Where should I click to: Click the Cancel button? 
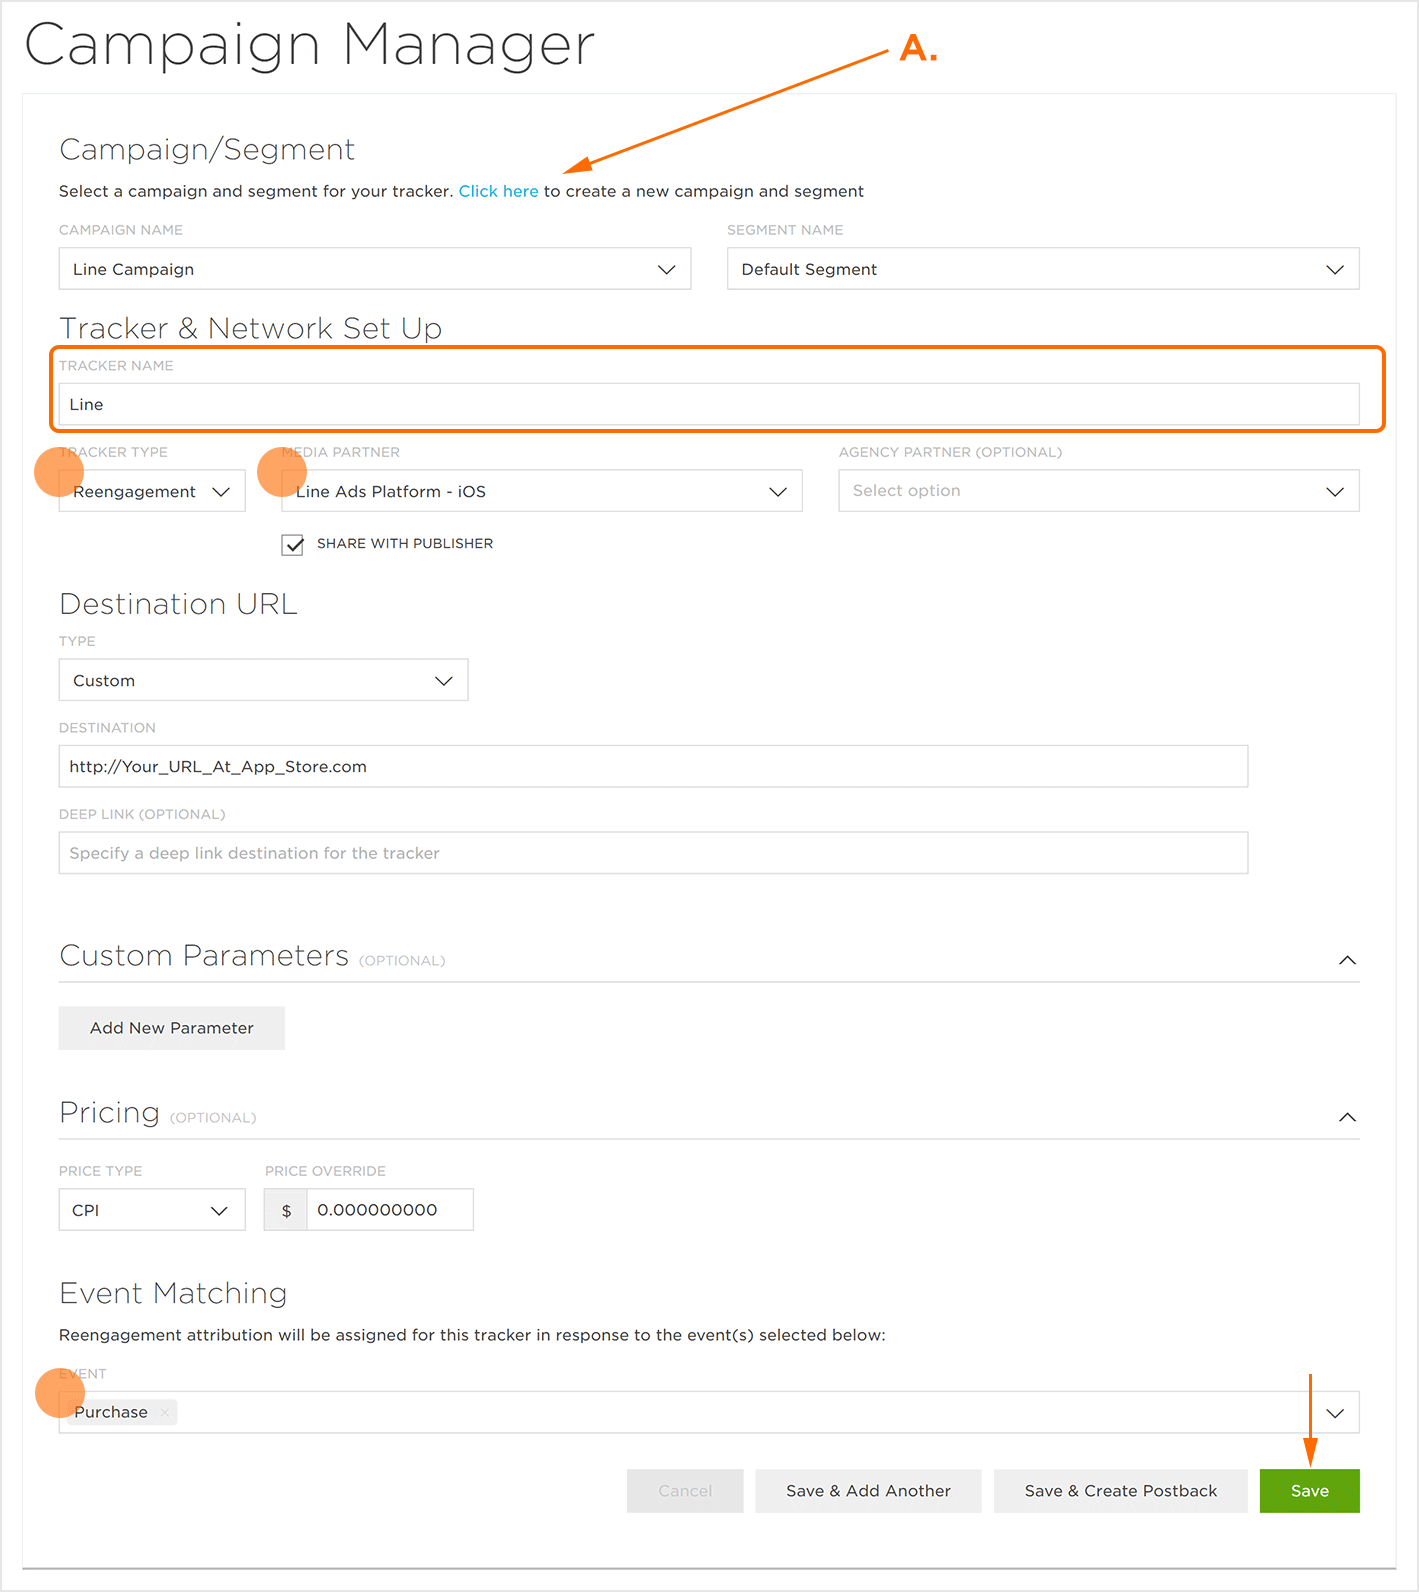point(685,1491)
